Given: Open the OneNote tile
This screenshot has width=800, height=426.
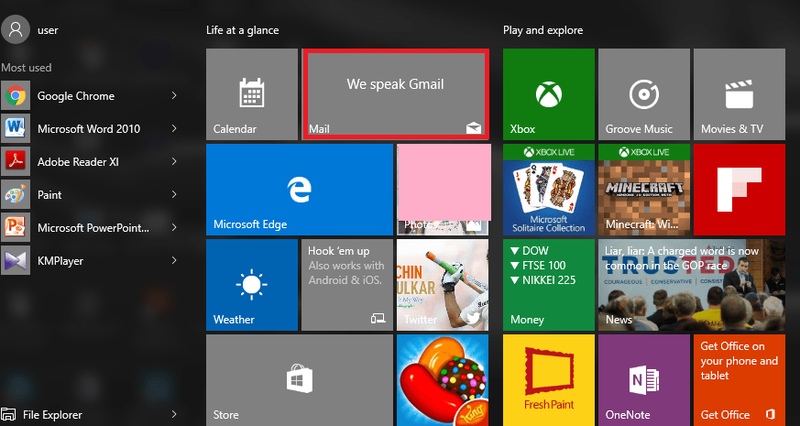Looking at the screenshot, I should [644, 380].
